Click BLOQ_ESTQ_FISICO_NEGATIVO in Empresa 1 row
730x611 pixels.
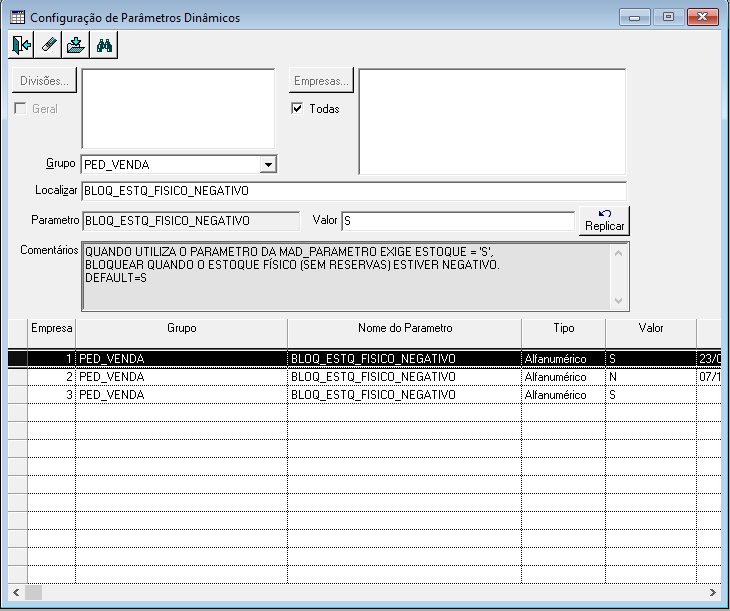point(373,359)
